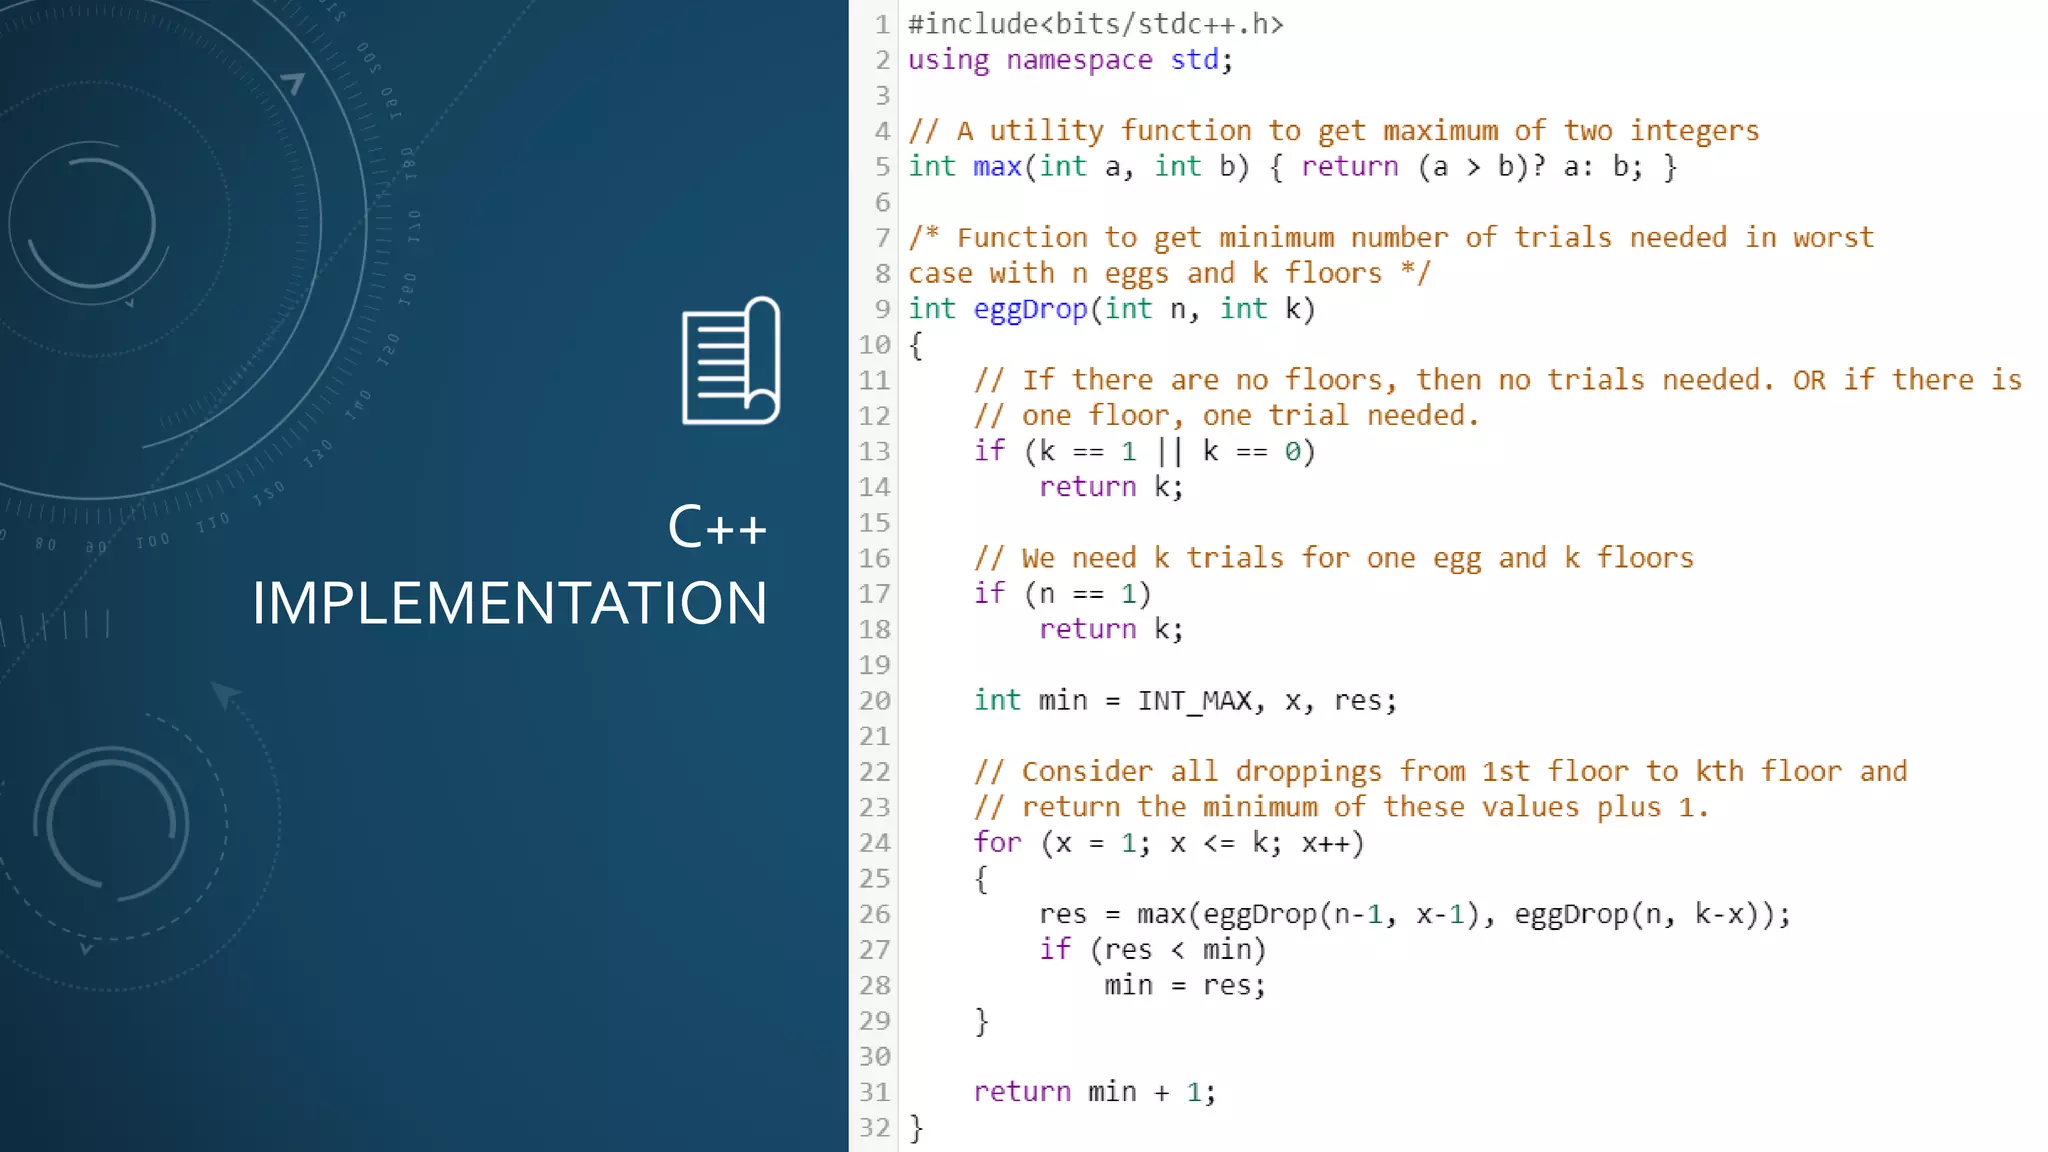Click line number 1 in gutter
2048x1152 pixels.
point(881,24)
